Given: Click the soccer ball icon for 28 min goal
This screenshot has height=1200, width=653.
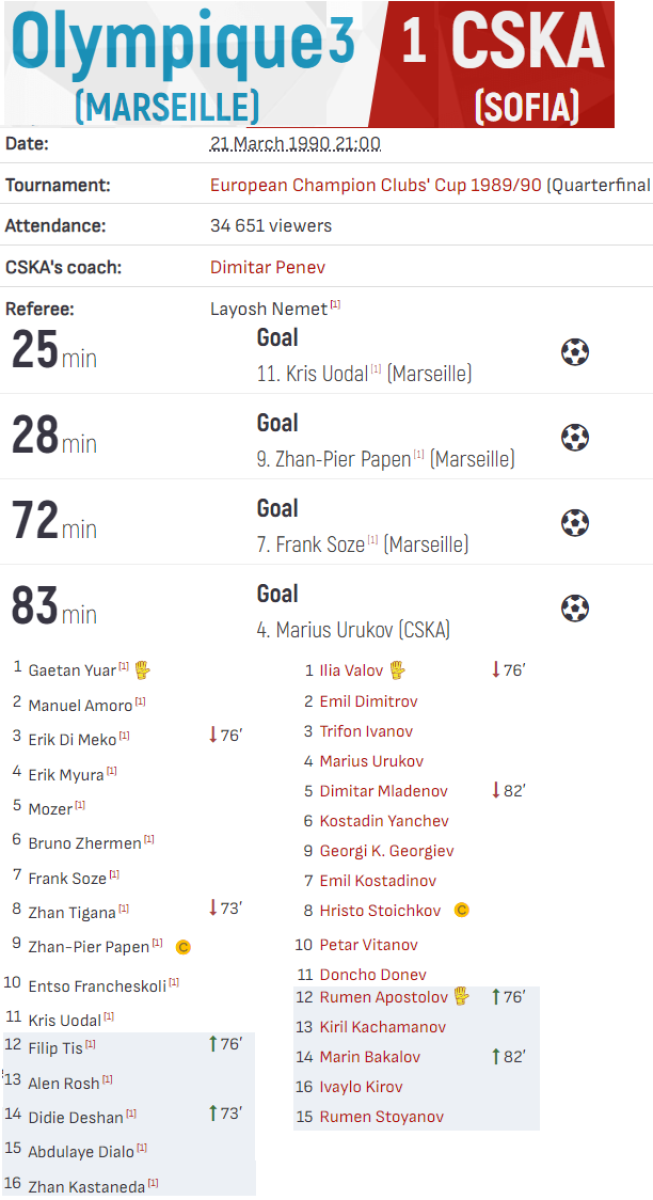Looking at the screenshot, I should pyautogui.click(x=574, y=438).
